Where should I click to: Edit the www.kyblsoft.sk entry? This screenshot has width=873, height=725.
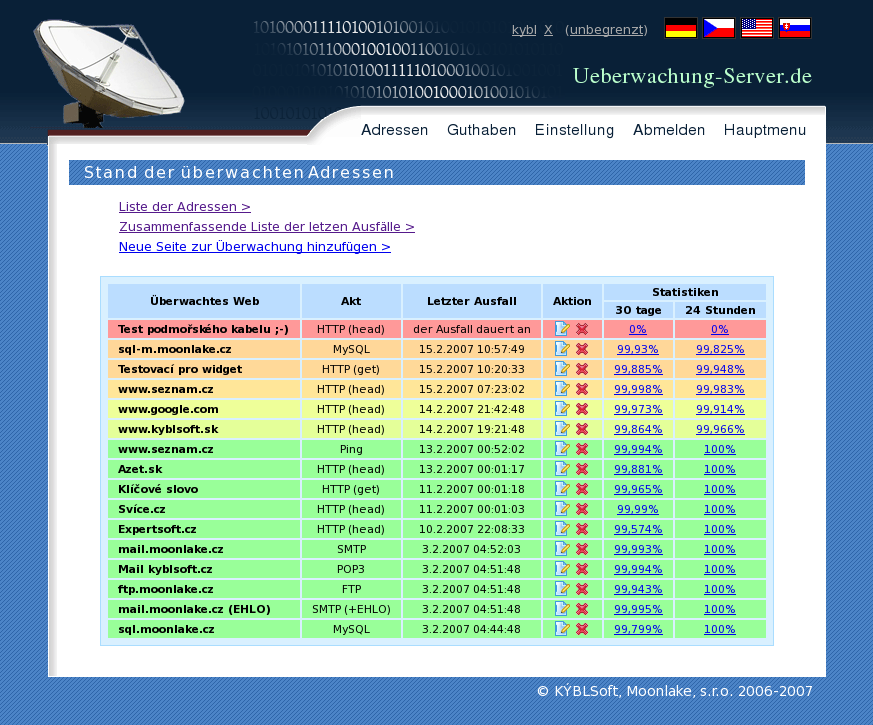point(562,429)
